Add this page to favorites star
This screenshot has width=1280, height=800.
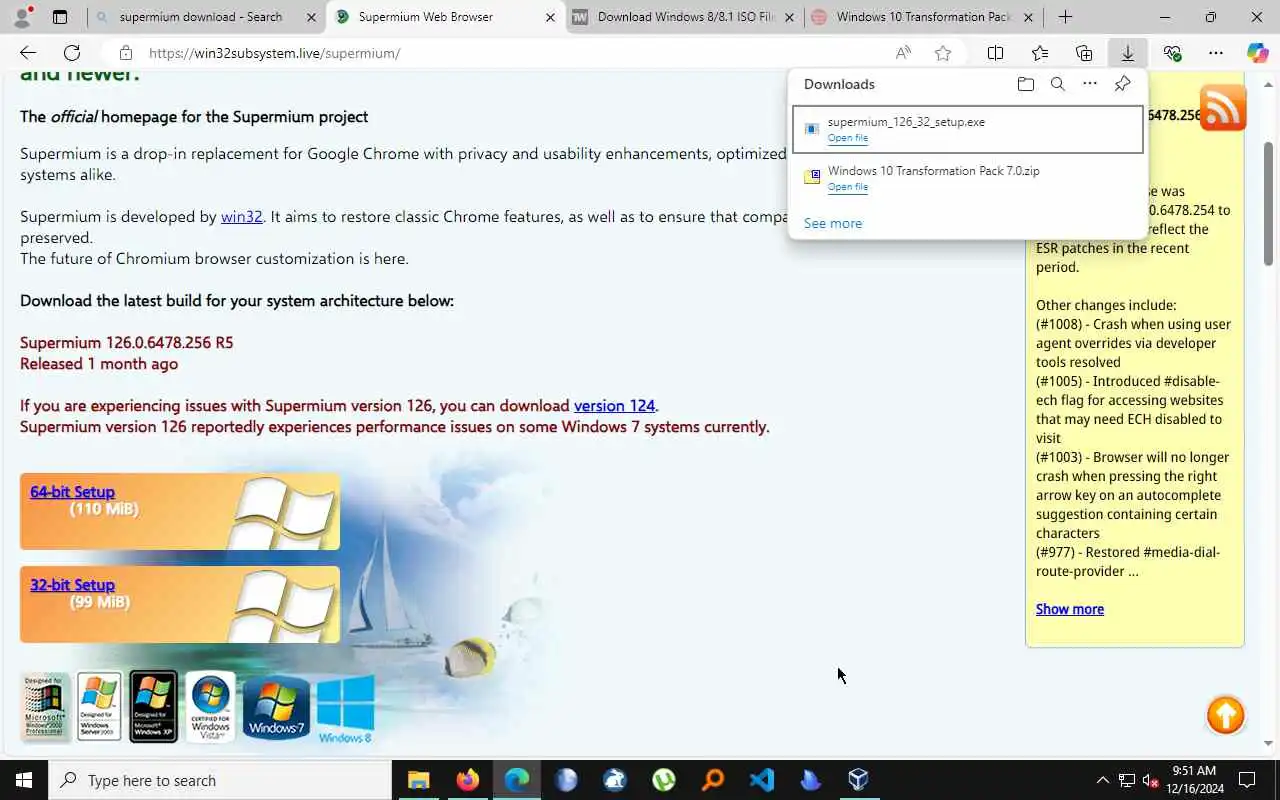tap(942, 53)
